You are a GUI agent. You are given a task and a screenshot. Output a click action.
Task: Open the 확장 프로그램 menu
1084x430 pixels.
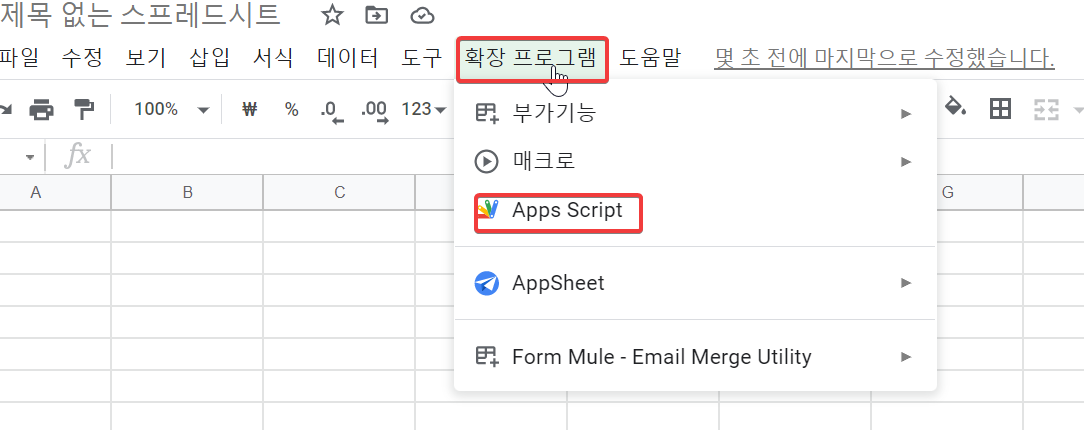(532, 59)
